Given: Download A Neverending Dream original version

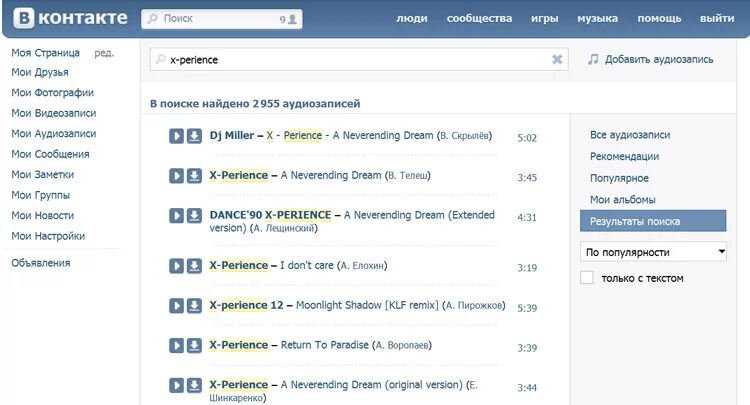Looking at the screenshot, I should (194, 385).
